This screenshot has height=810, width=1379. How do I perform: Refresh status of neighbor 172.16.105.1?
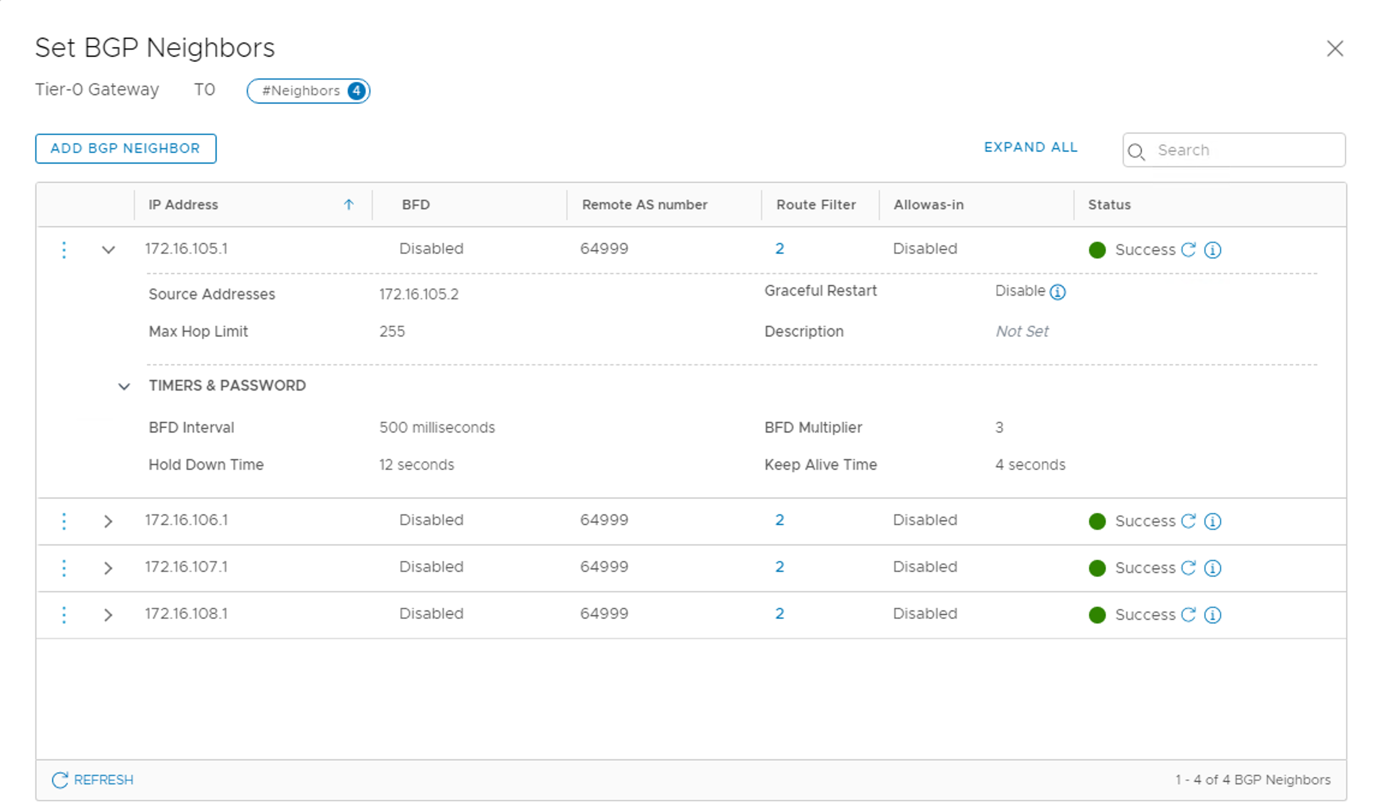point(1188,250)
